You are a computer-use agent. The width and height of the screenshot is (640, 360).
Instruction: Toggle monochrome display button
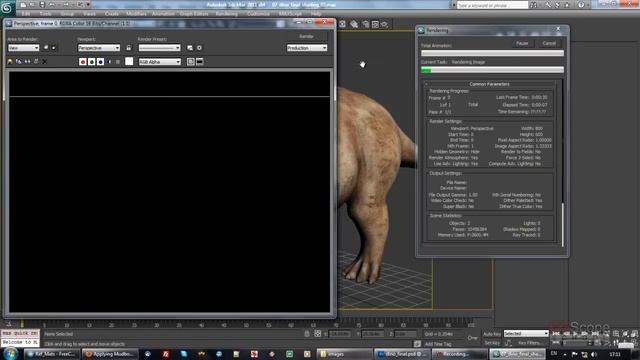coord(118,62)
